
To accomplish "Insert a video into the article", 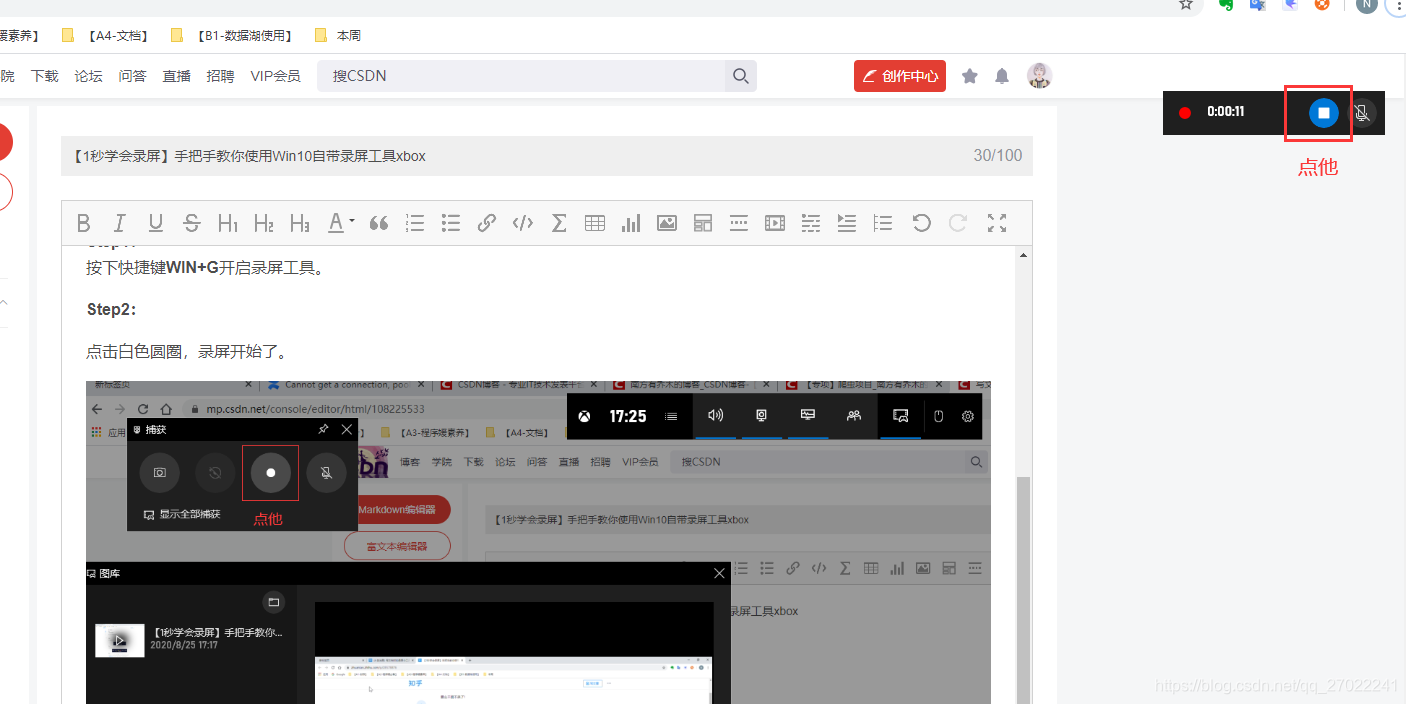I will (775, 223).
